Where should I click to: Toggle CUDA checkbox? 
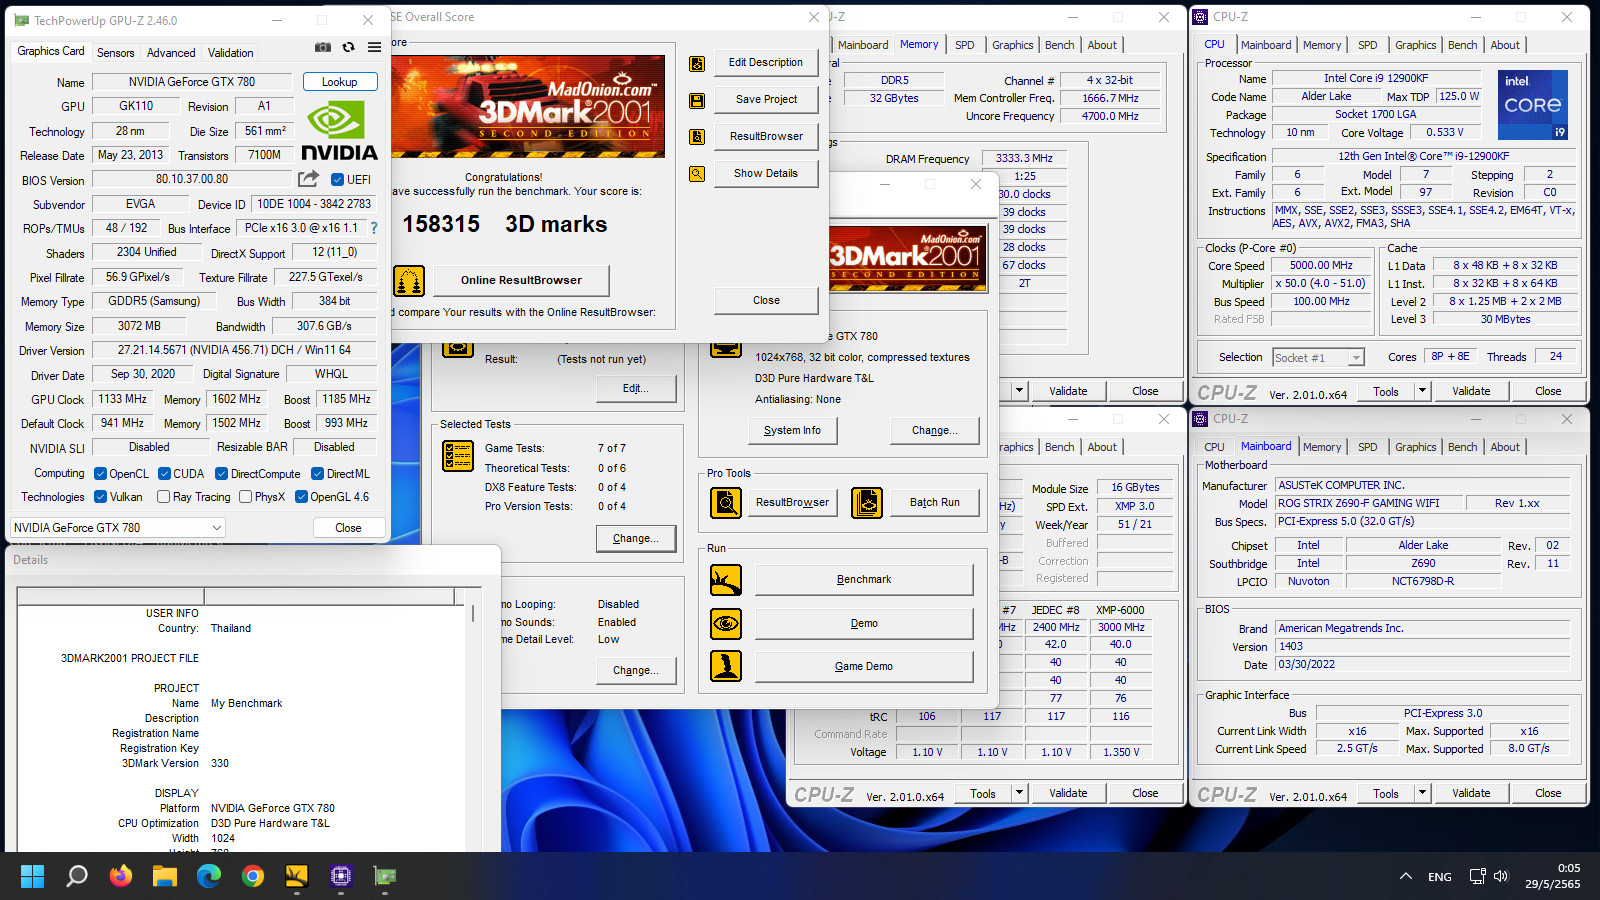click(164, 474)
